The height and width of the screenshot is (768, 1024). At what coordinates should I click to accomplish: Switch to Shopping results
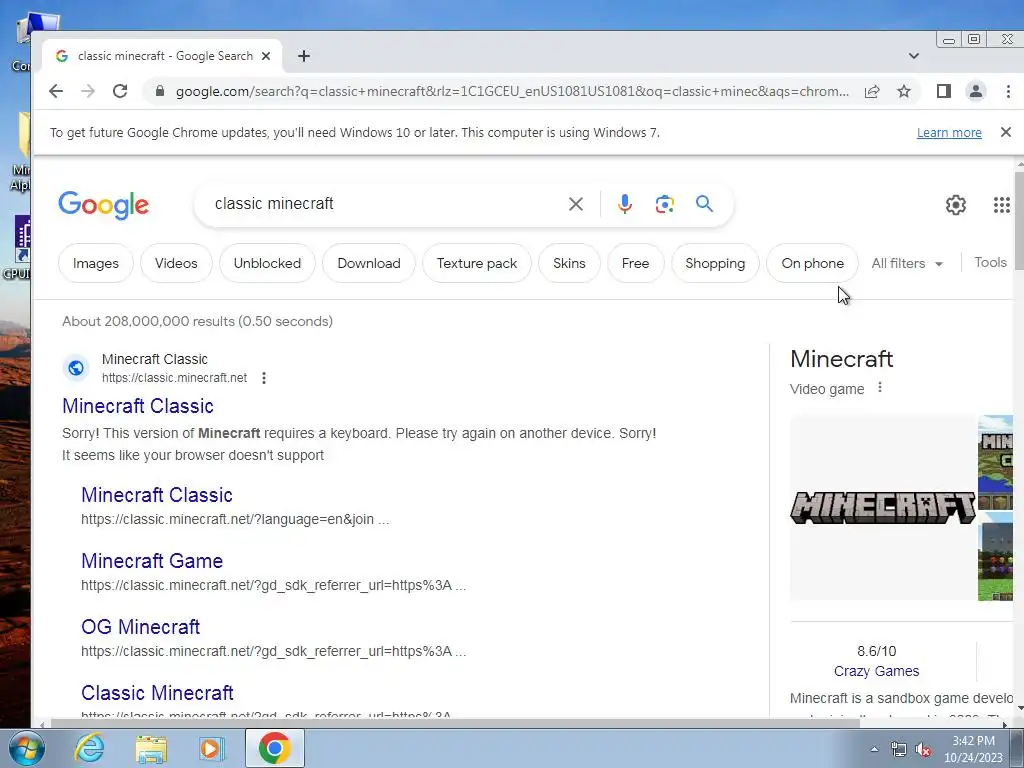(x=715, y=263)
